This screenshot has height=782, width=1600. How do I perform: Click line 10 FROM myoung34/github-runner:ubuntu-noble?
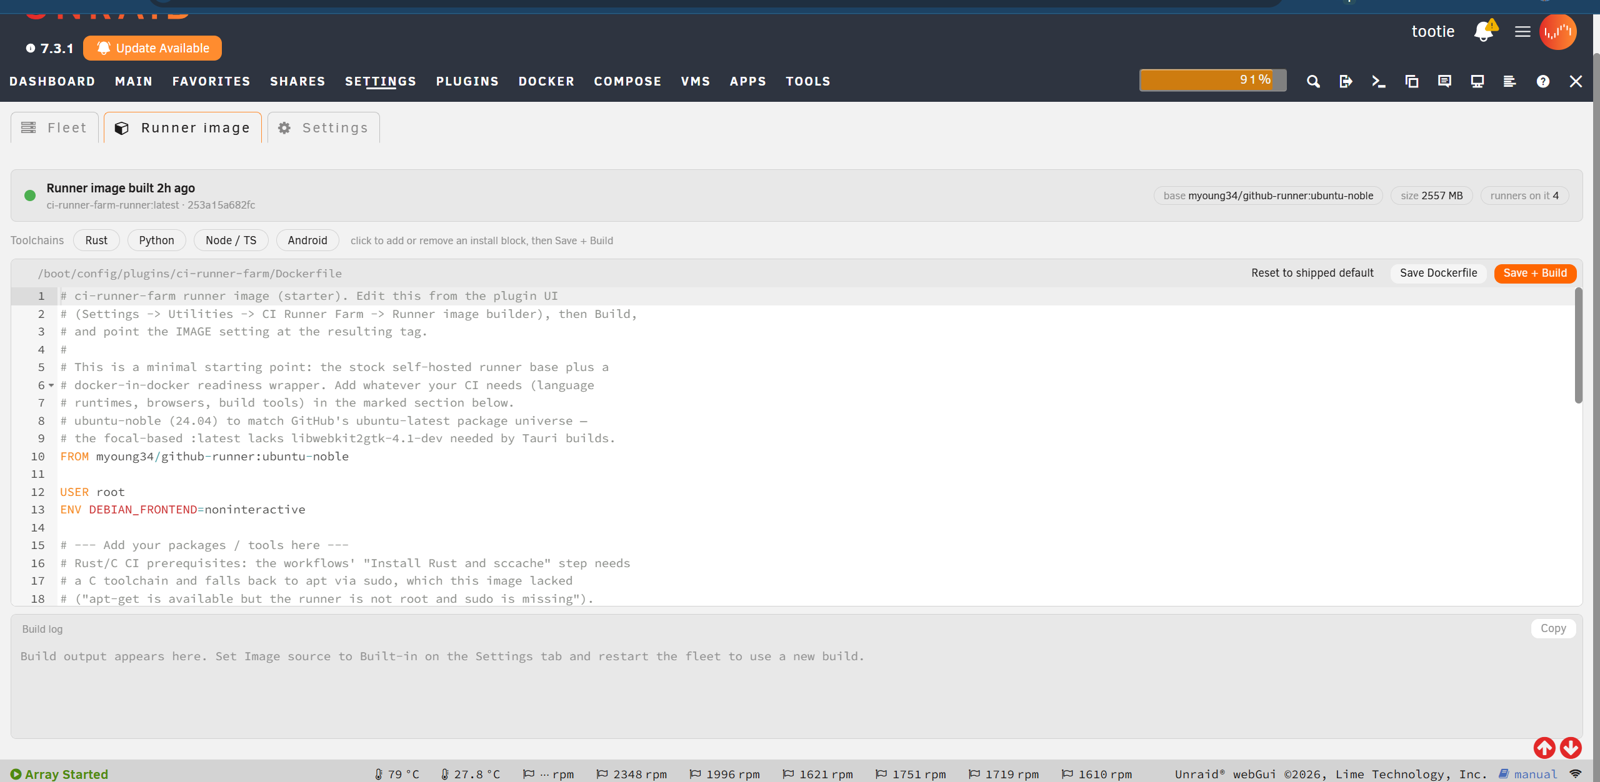click(x=204, y=456)
